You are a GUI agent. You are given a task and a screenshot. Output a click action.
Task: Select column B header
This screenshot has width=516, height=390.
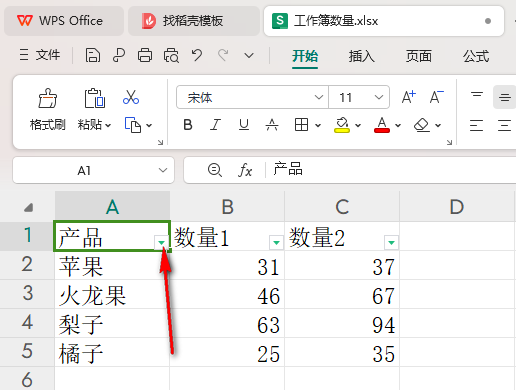click(x=227, y=207)
